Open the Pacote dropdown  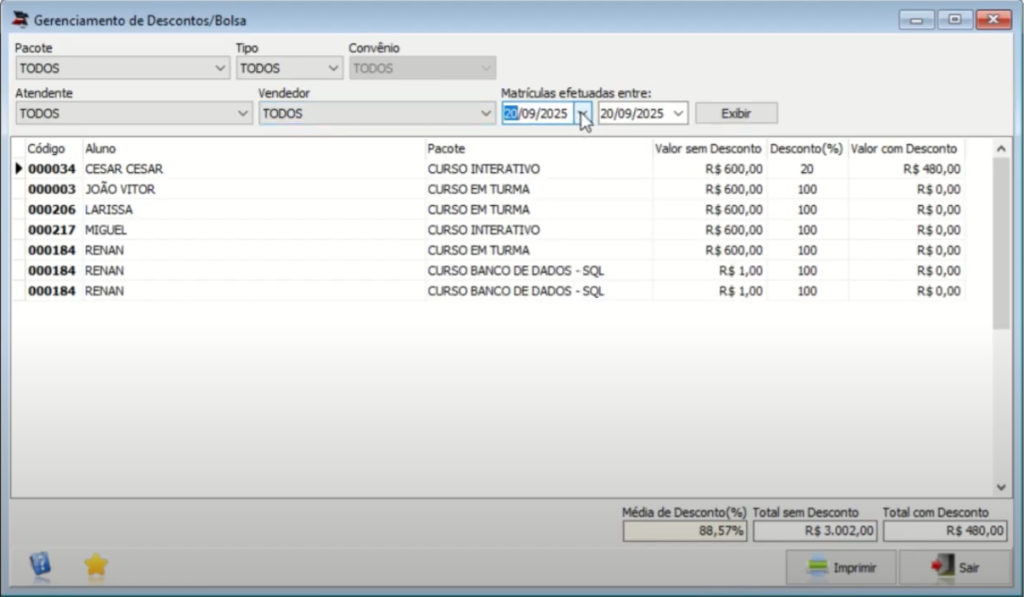pos(122,68)
